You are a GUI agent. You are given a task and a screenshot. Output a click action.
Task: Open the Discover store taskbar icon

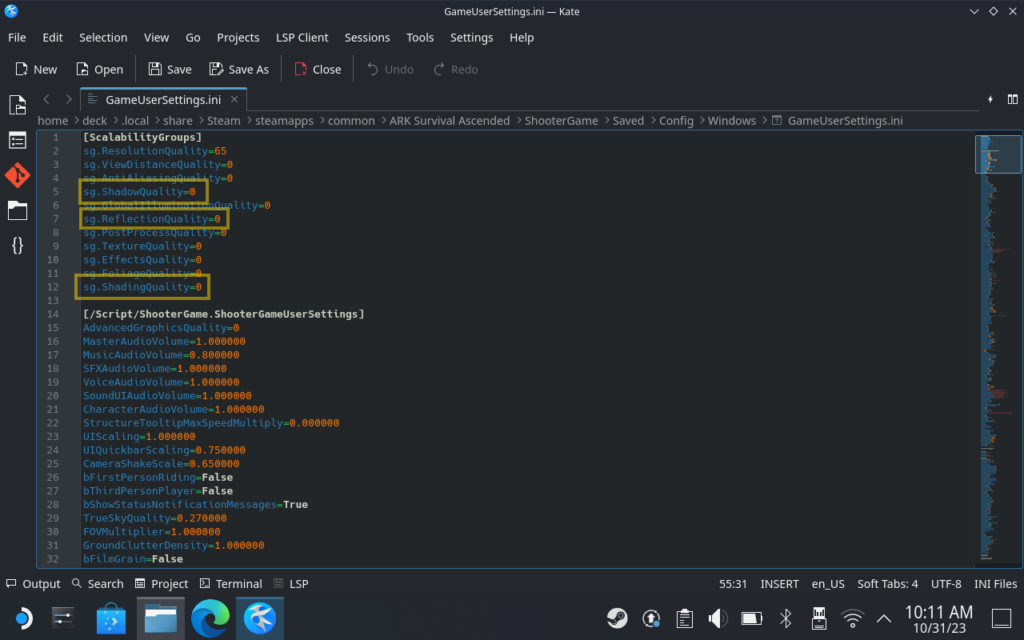point(111,618)
